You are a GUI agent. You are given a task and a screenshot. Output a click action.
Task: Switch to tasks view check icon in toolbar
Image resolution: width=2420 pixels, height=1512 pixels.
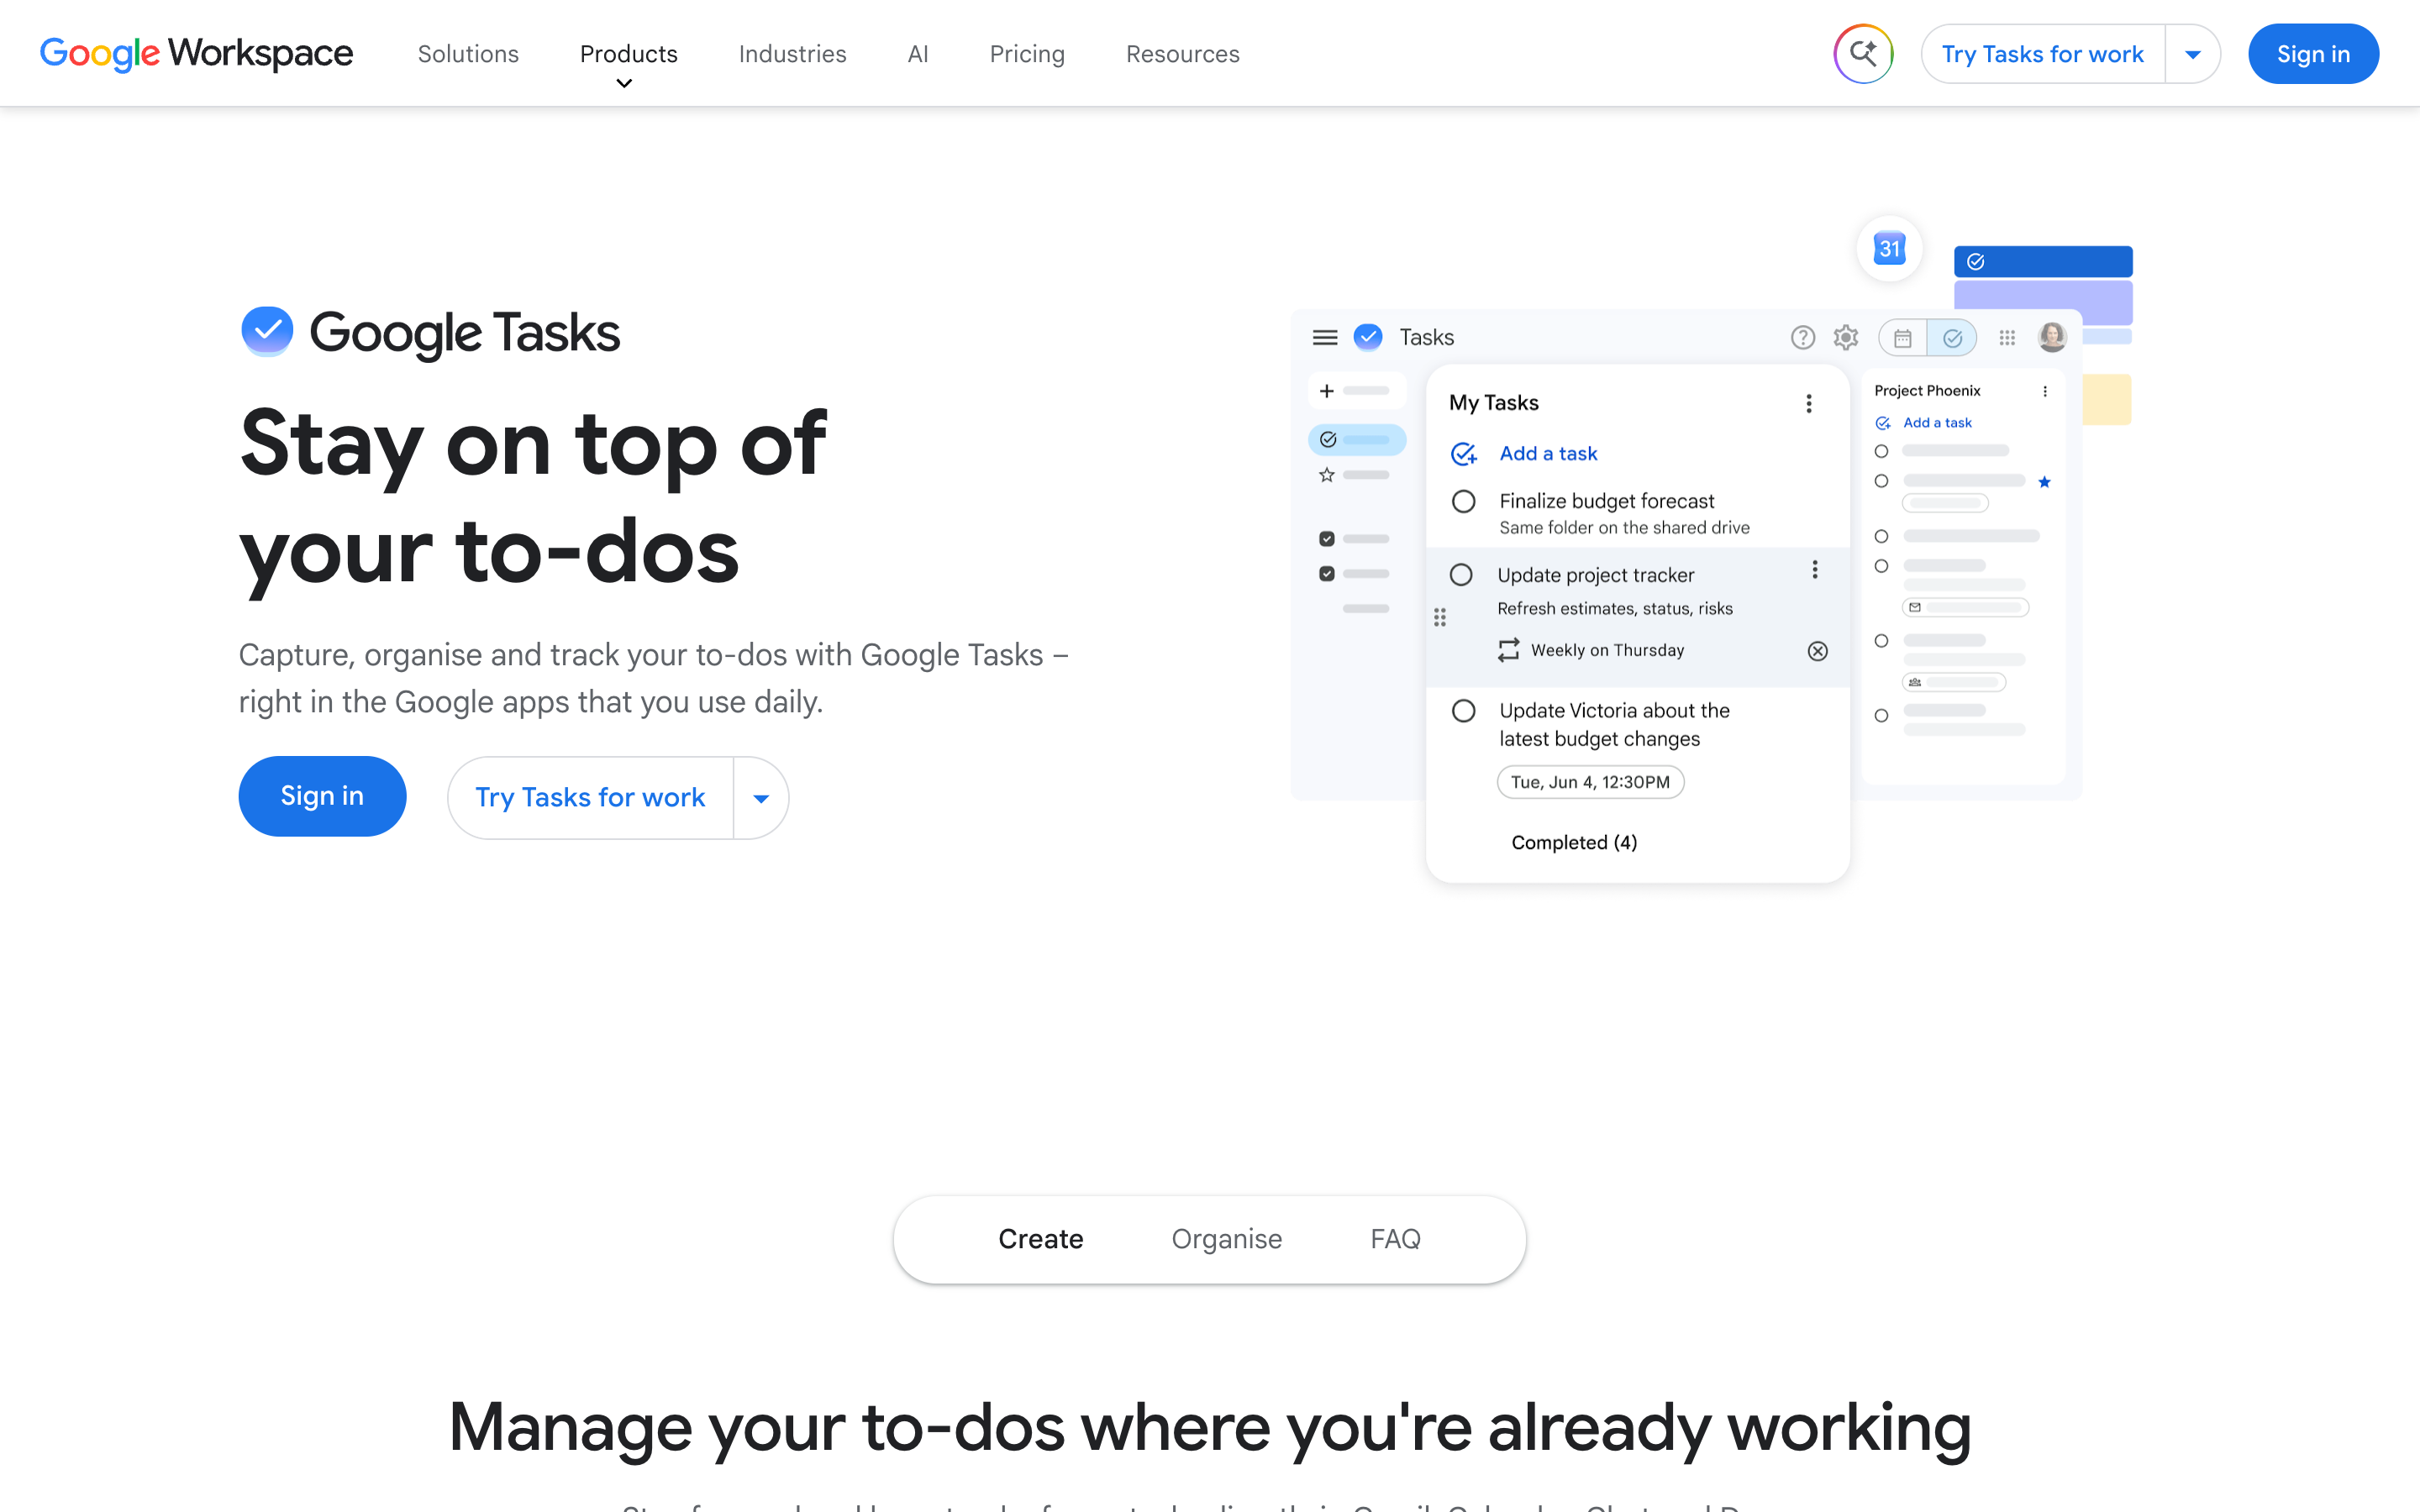1952,338
